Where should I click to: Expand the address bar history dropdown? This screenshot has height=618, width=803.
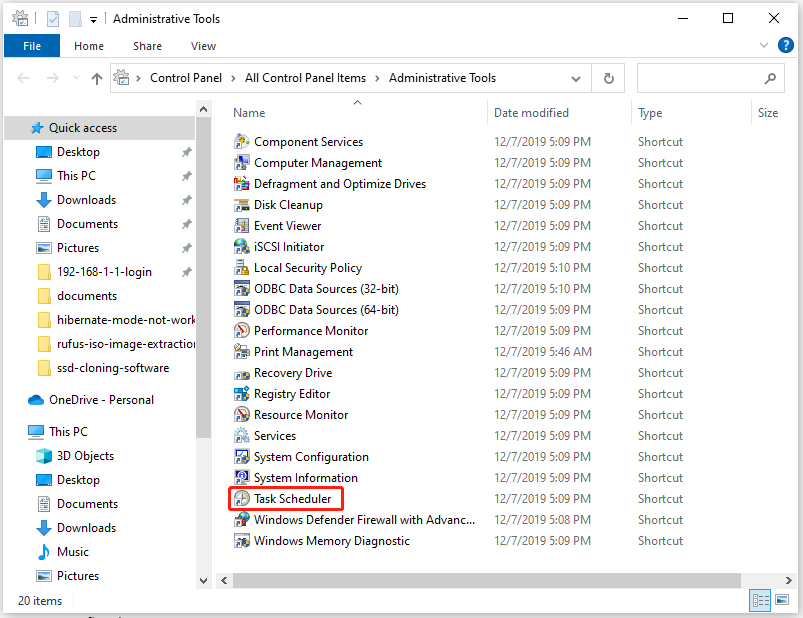point(576,78)
